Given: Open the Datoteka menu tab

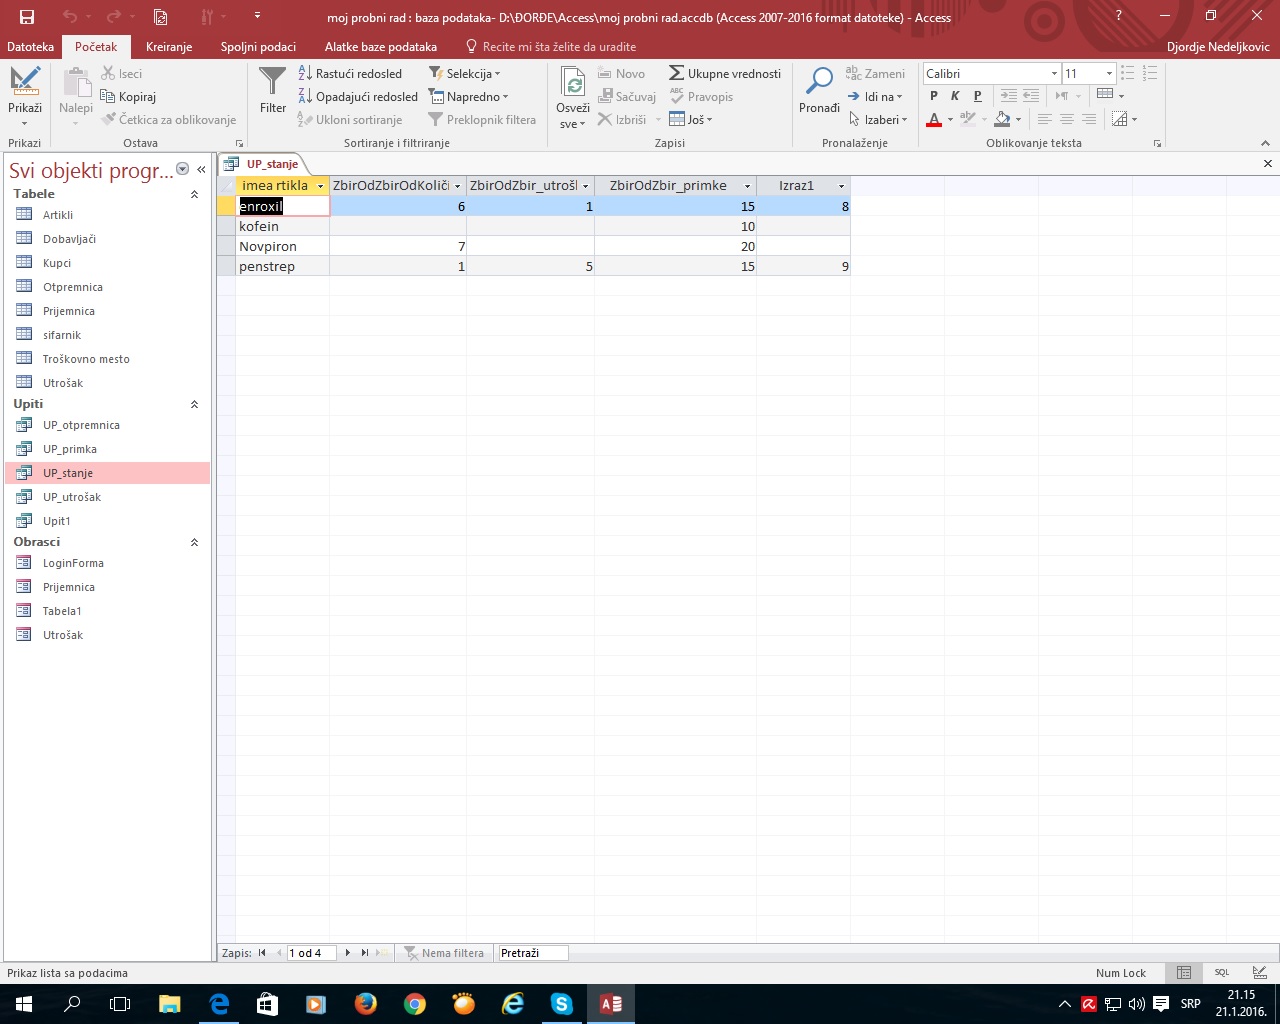Looking at the screenshot, I should pyautogui.click(x=30, y=47).
